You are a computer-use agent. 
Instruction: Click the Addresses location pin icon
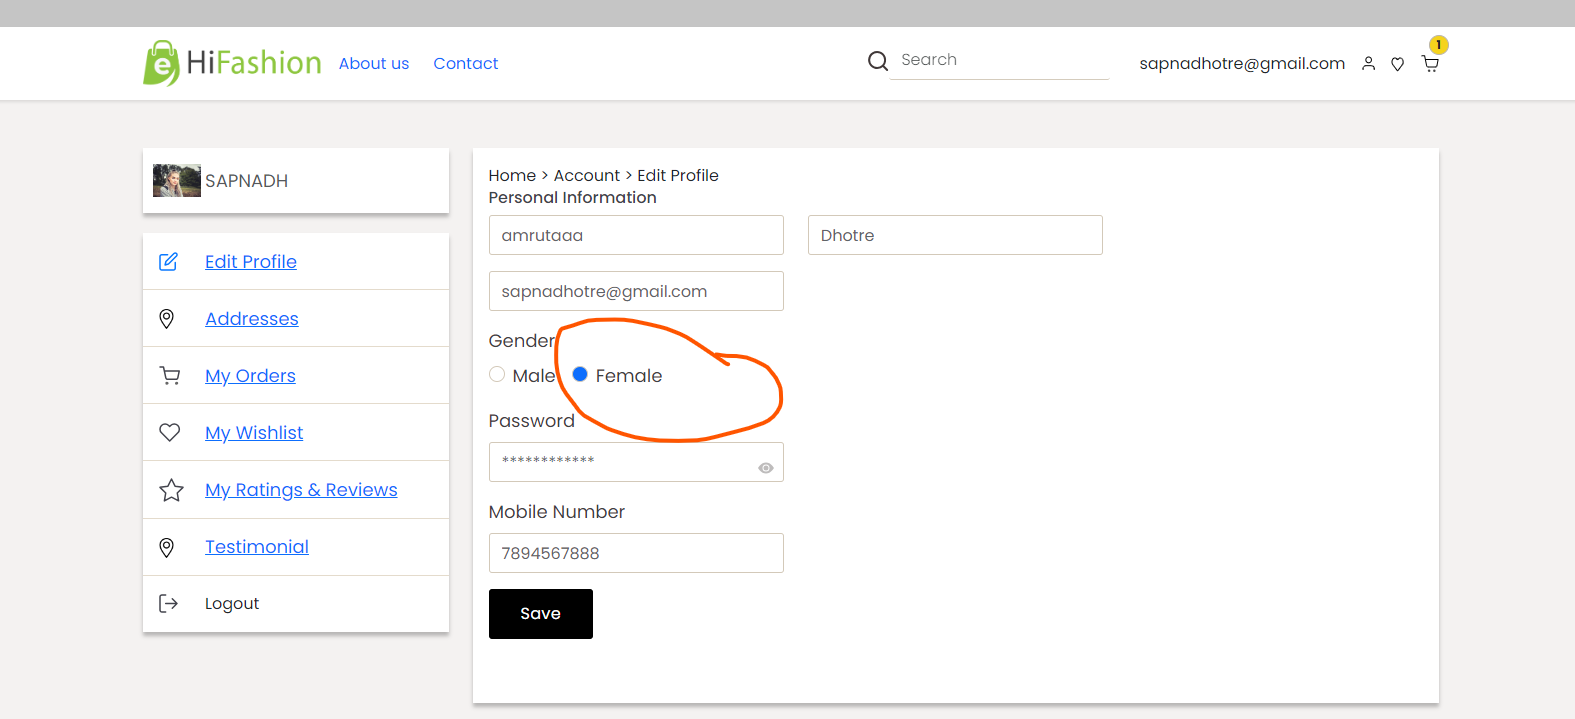(x=167, y=319)
